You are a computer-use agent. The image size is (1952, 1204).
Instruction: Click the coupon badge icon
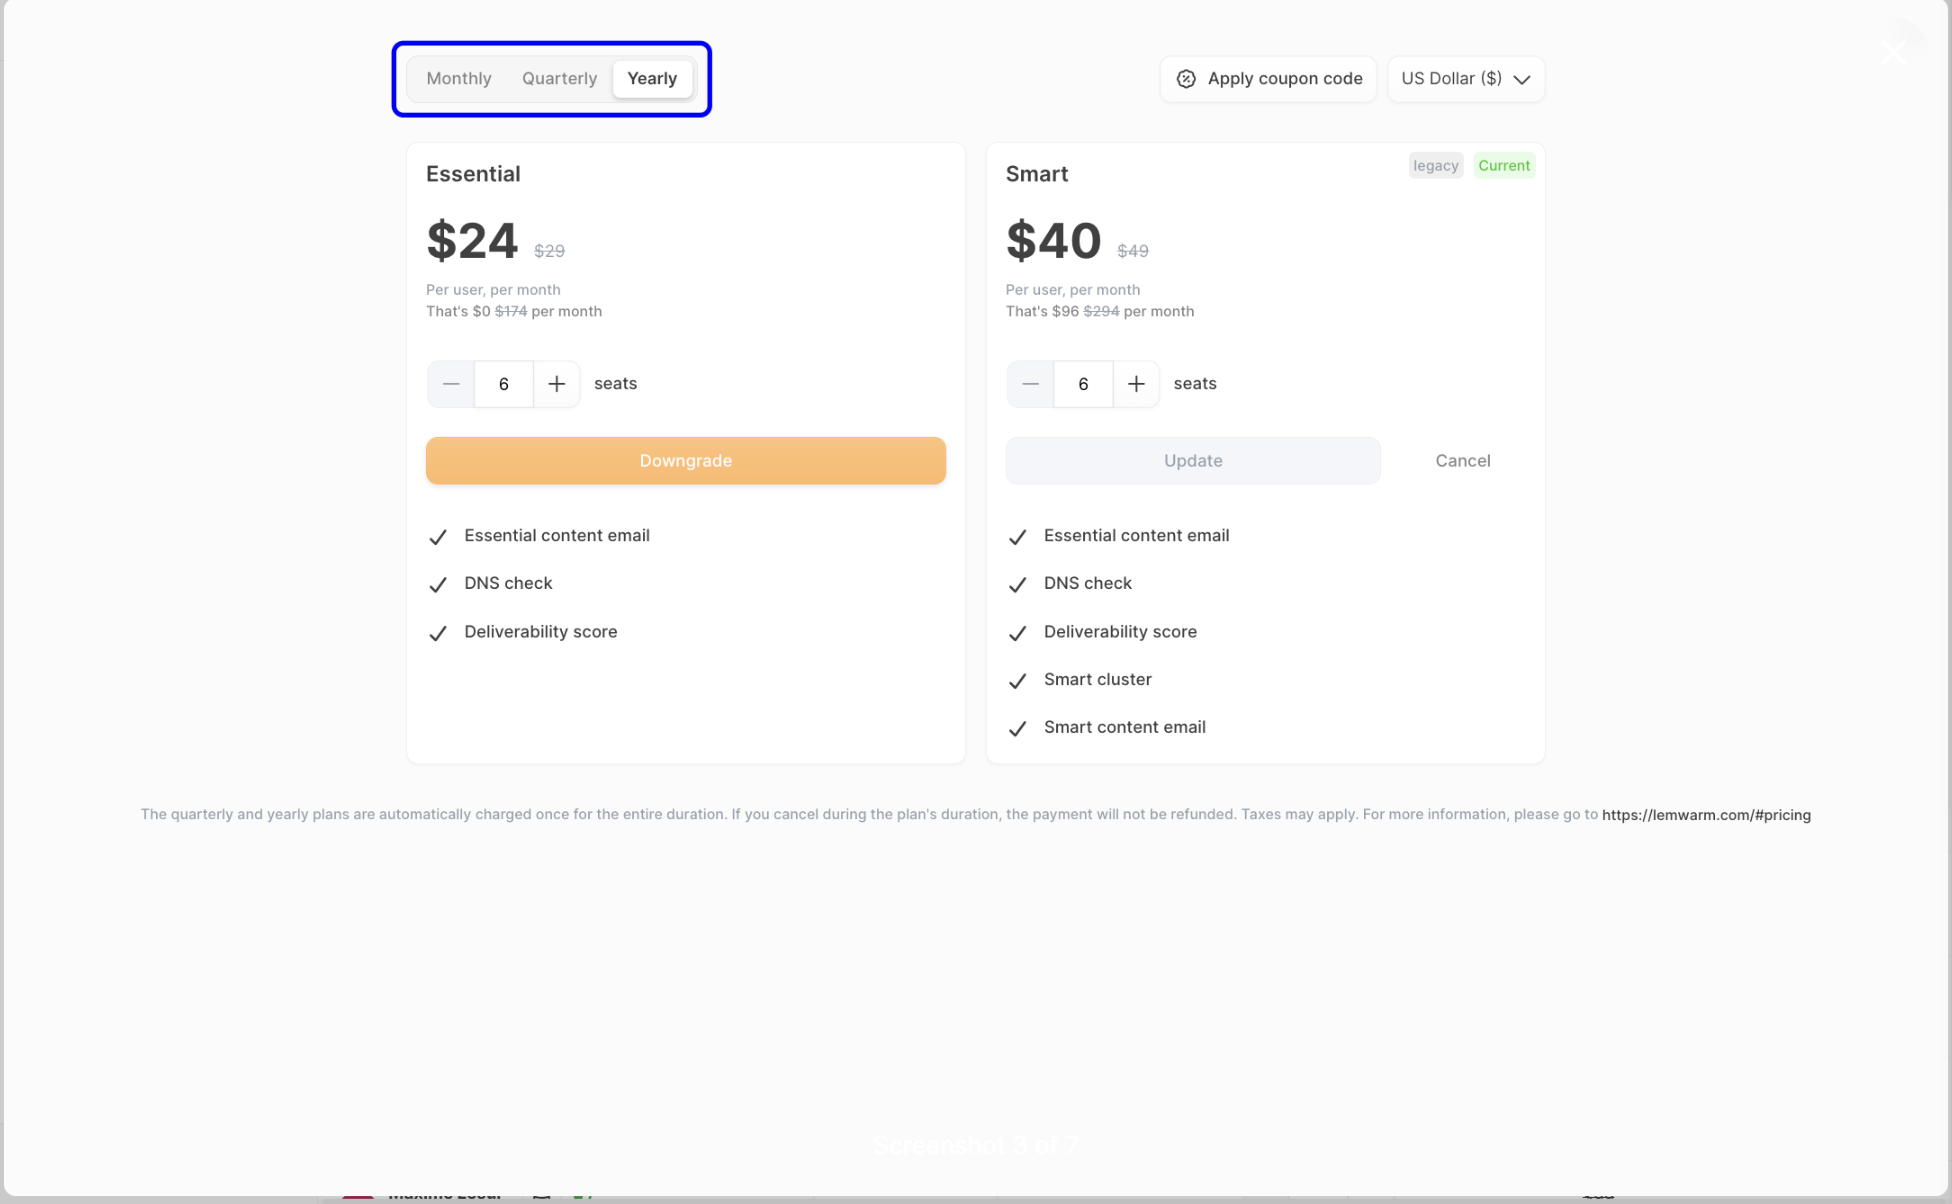[x=1186, y=79]
